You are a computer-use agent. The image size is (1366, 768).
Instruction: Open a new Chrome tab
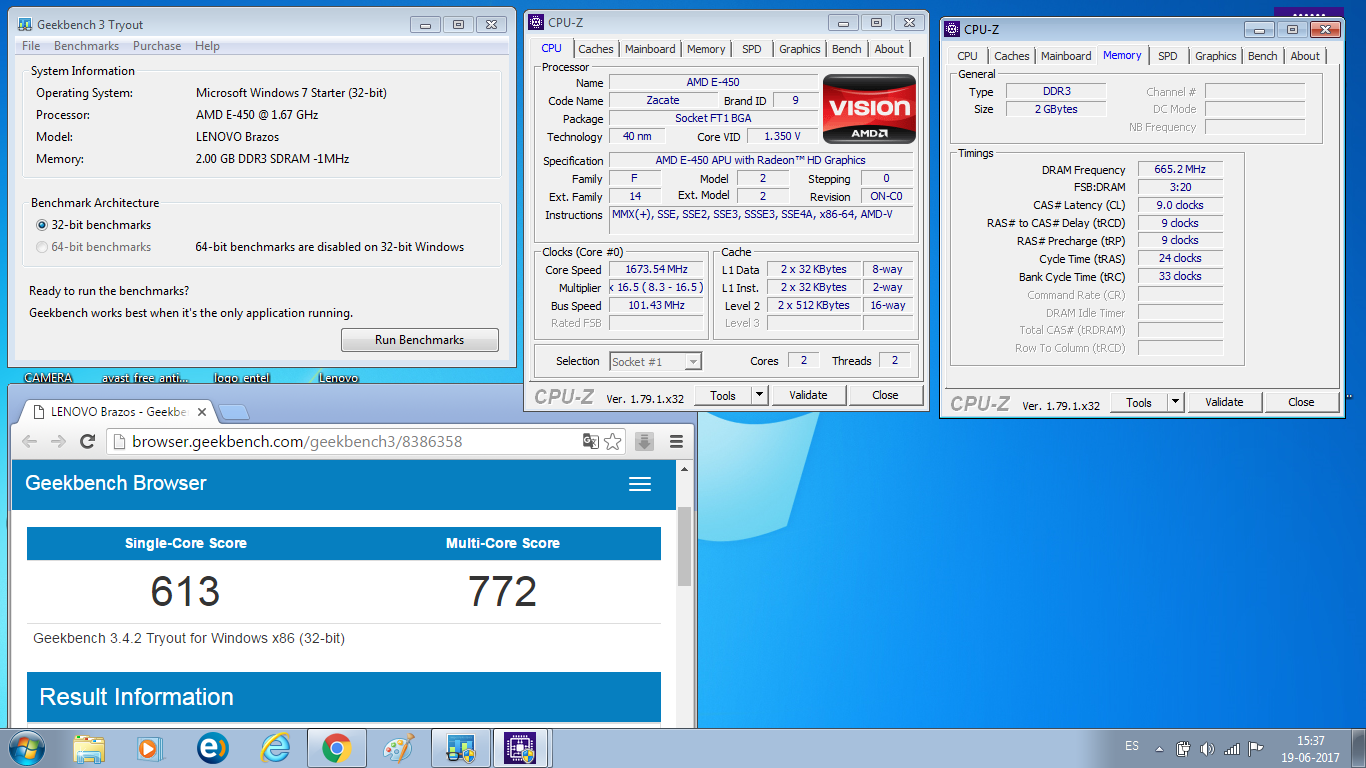click(x=233, y=412)
